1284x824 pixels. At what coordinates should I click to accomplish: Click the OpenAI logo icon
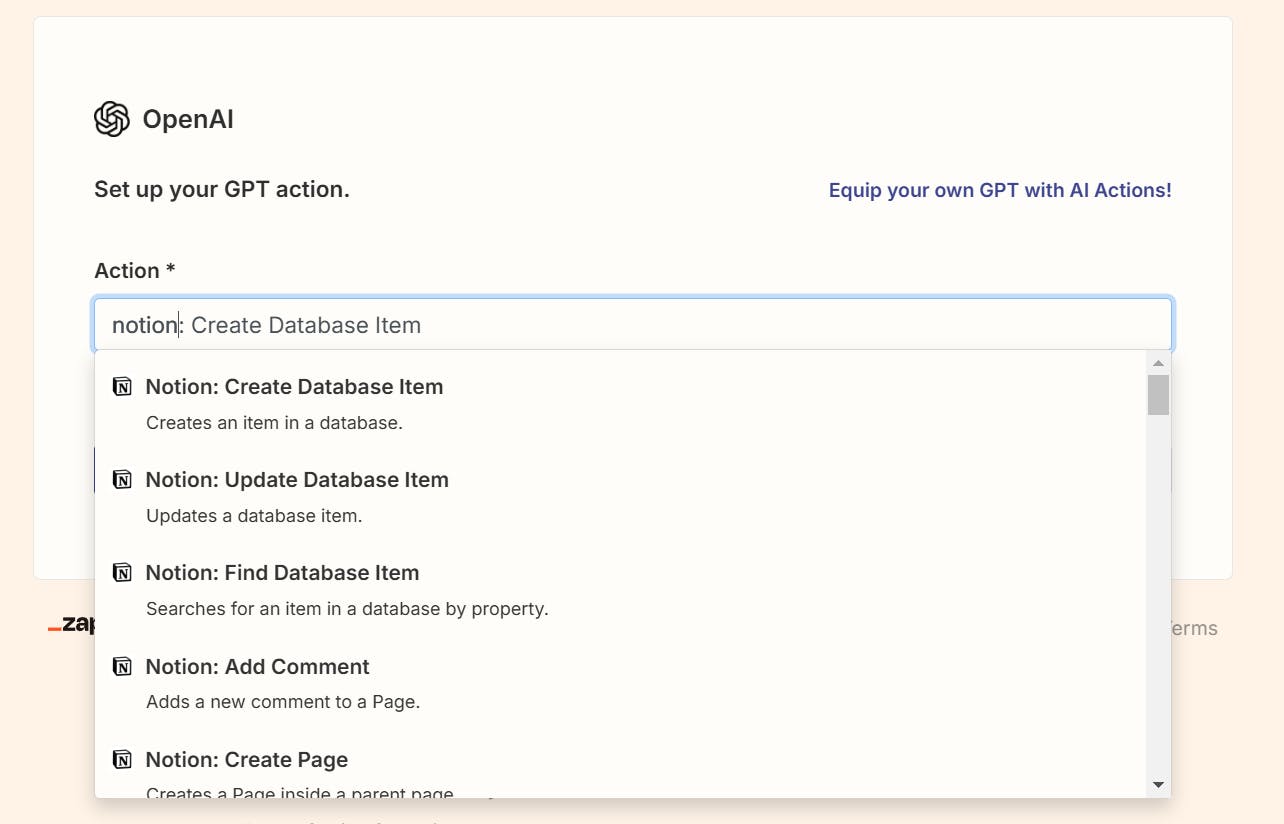[112, 119]
